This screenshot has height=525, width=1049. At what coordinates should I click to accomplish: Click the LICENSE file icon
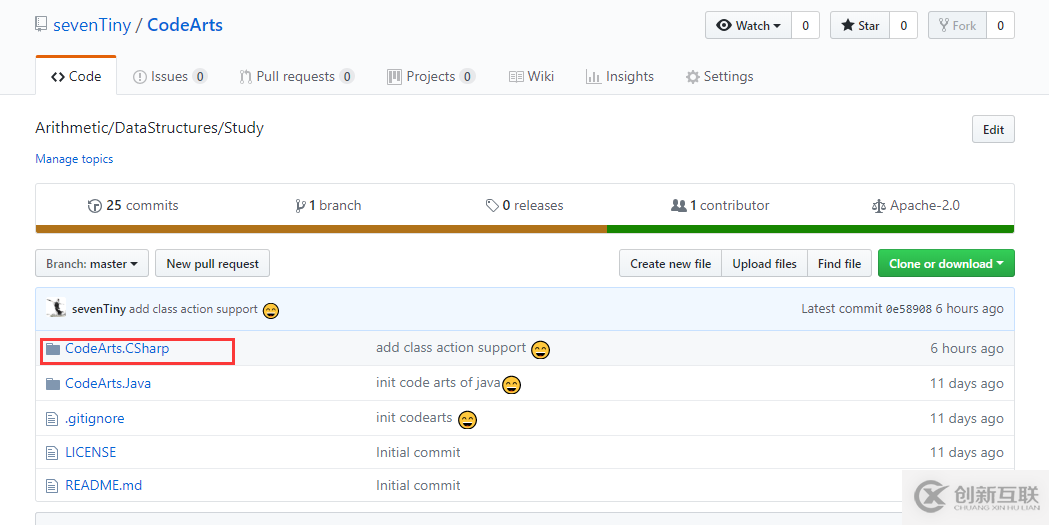click(52, 453)
